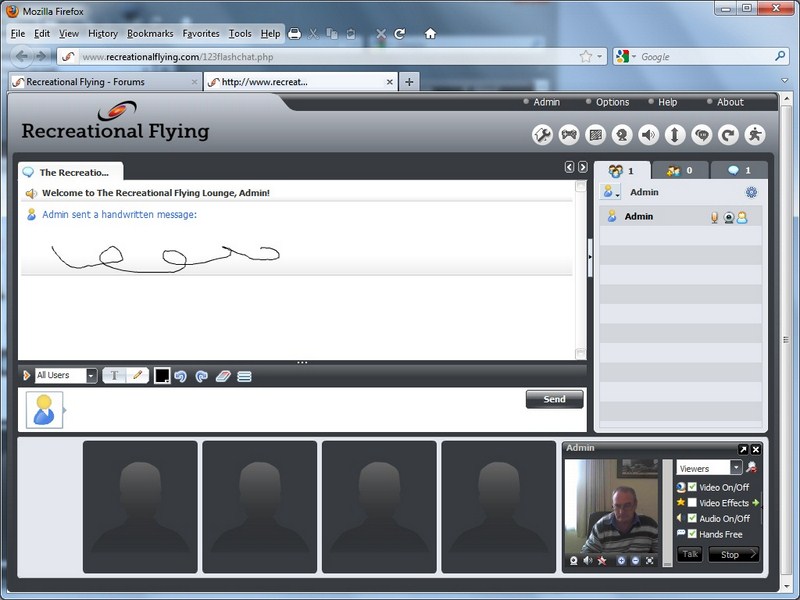
Task: Click the webcam icon under video preview
Action: click(x=573, y=560)
